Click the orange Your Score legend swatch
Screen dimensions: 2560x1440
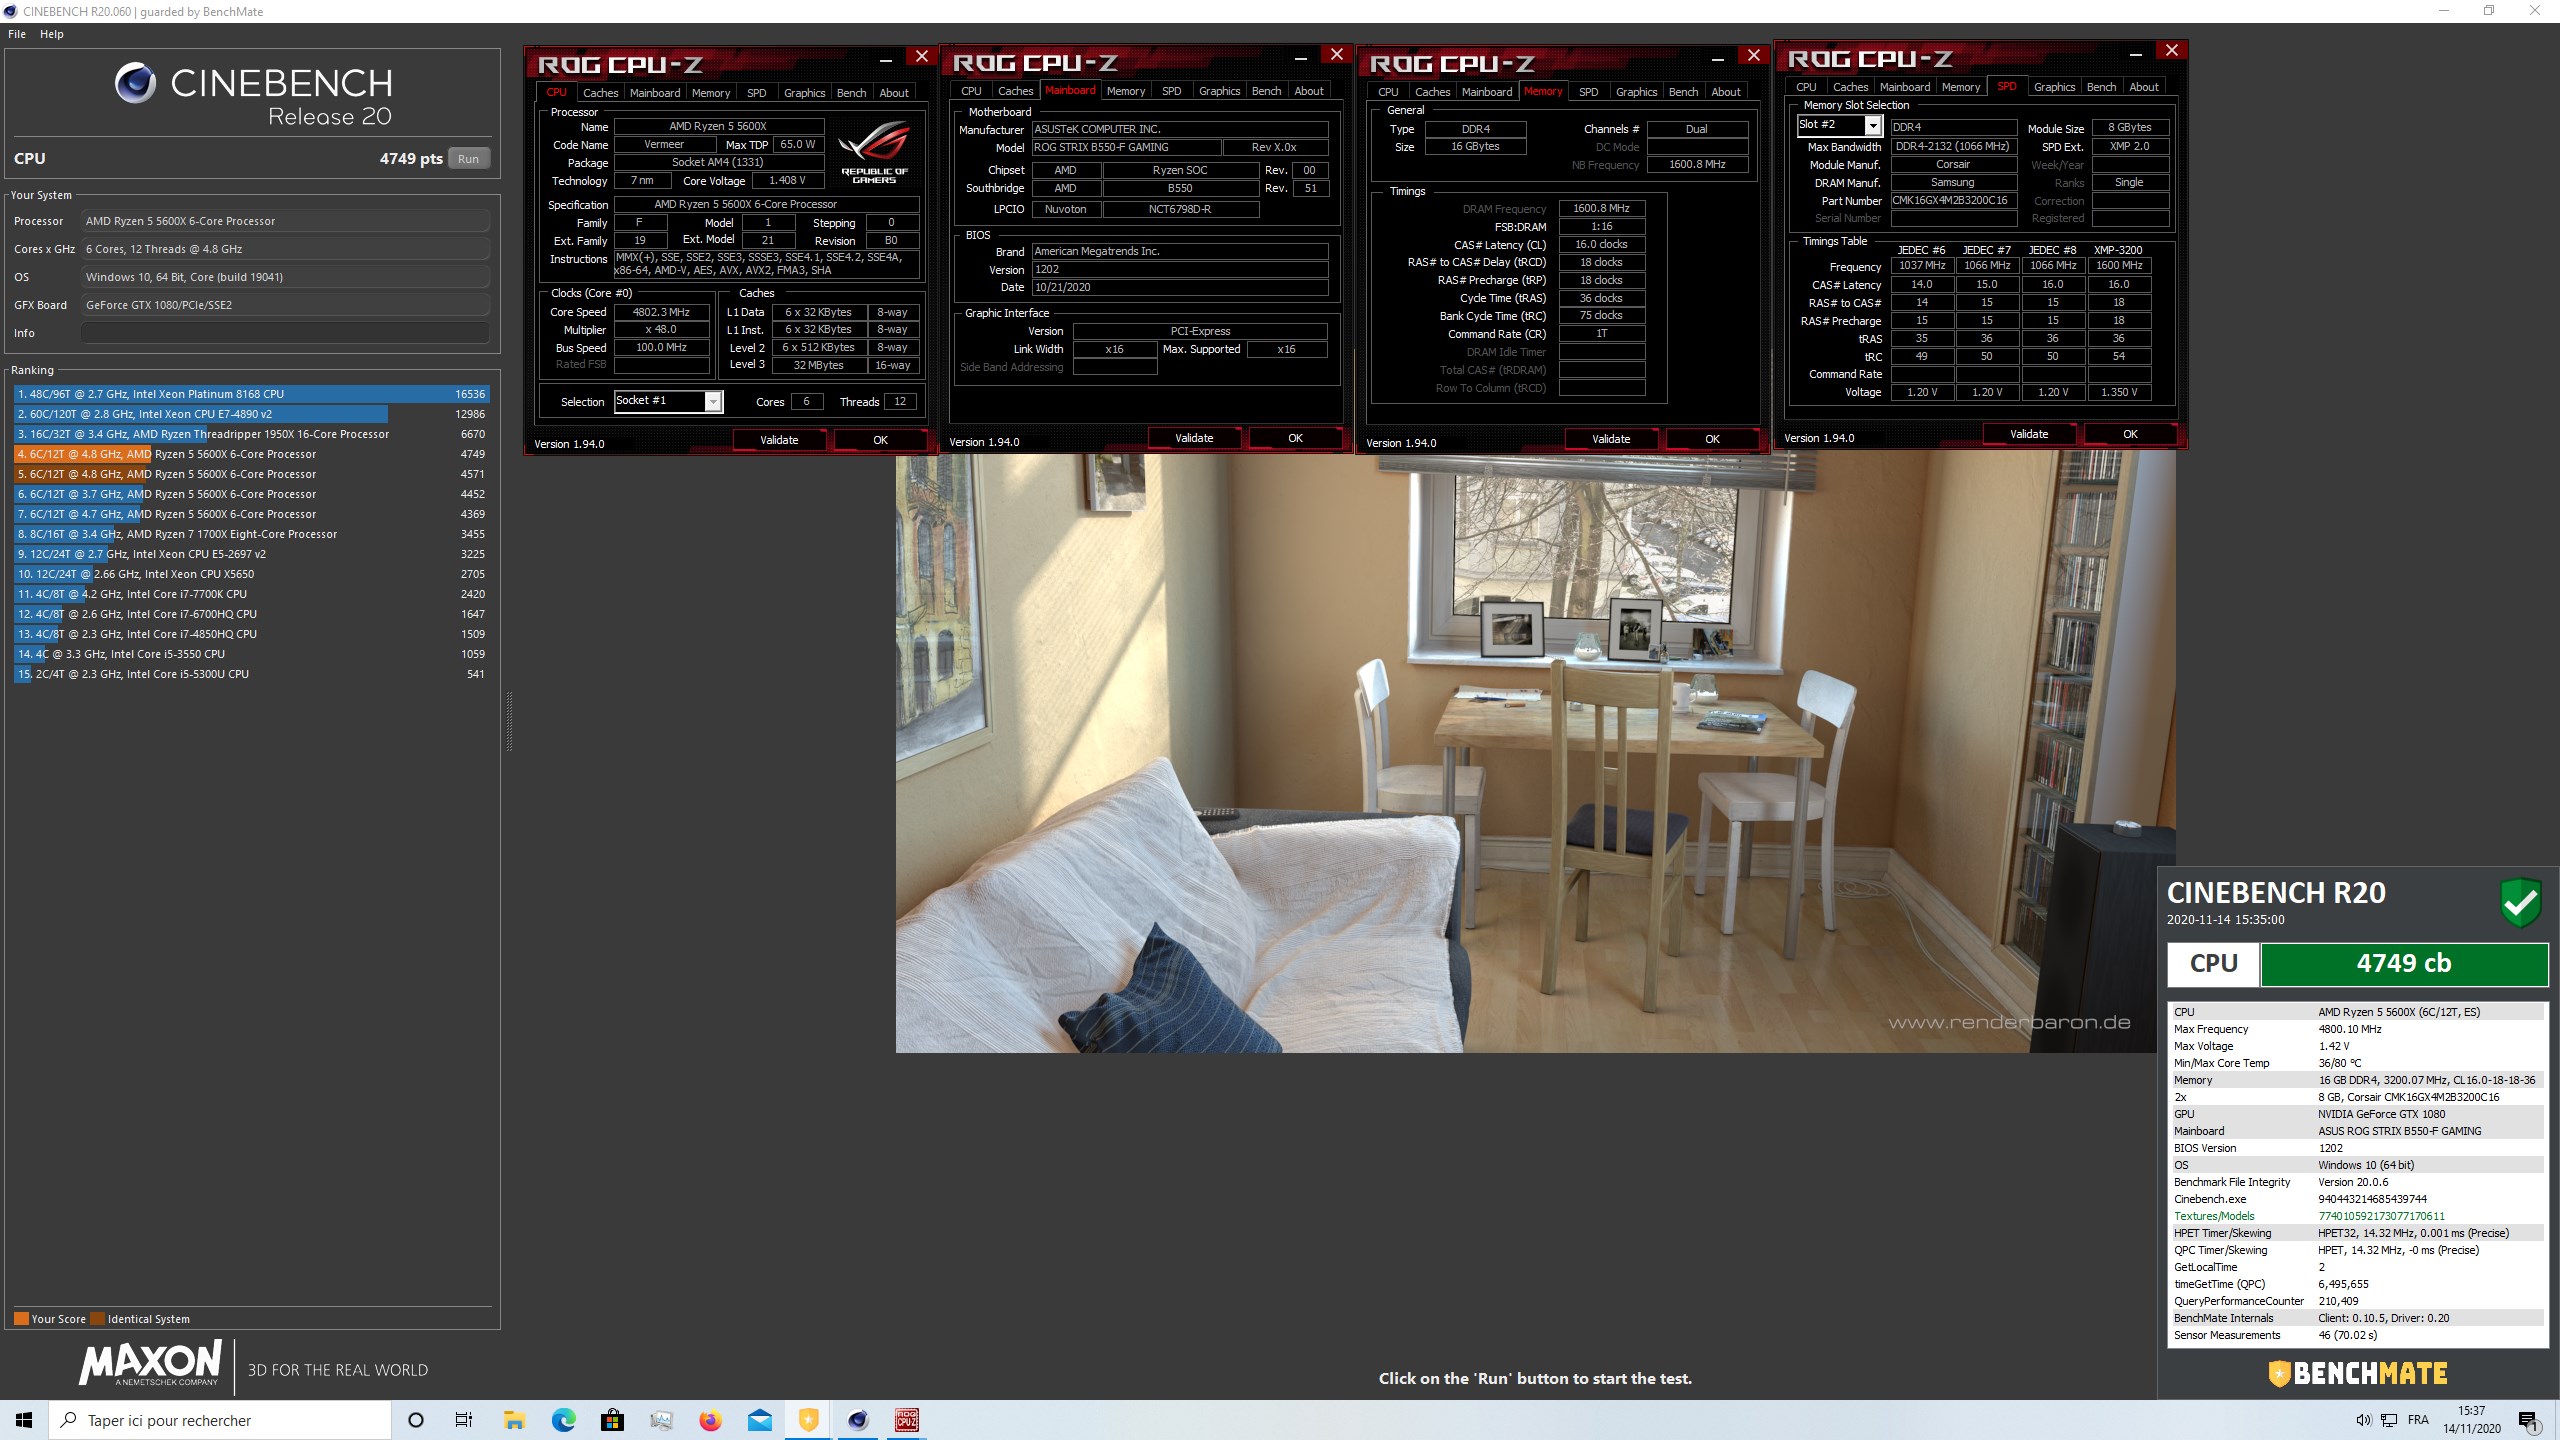[x=21, y=1319]
